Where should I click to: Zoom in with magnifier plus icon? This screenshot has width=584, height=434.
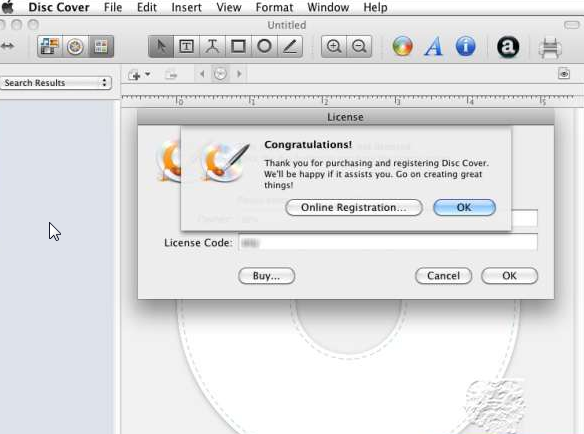click(334, 47)
